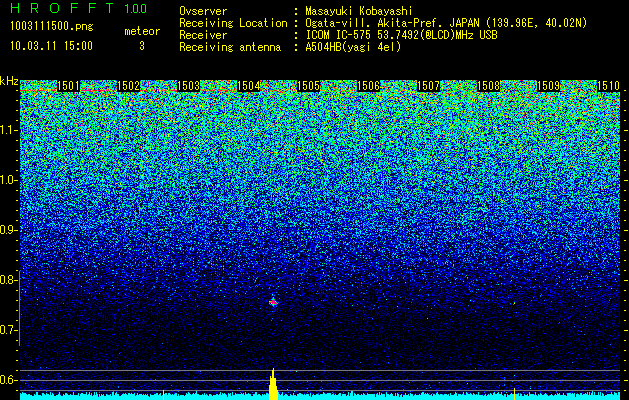Click the red meteor echo in the spectrogram
The width and height of the screenshot is (629, 400).
(273, 302)
